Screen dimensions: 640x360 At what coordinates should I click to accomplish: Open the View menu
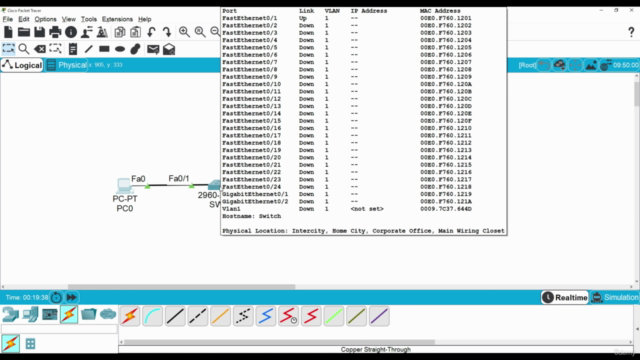pyautogui.click(x=69, y=19)
